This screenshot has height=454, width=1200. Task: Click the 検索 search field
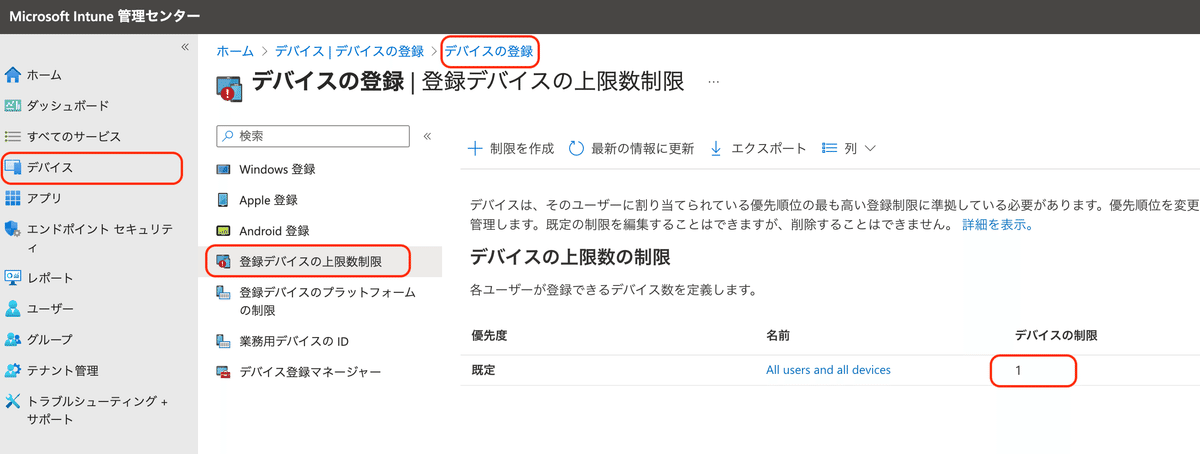313,136
